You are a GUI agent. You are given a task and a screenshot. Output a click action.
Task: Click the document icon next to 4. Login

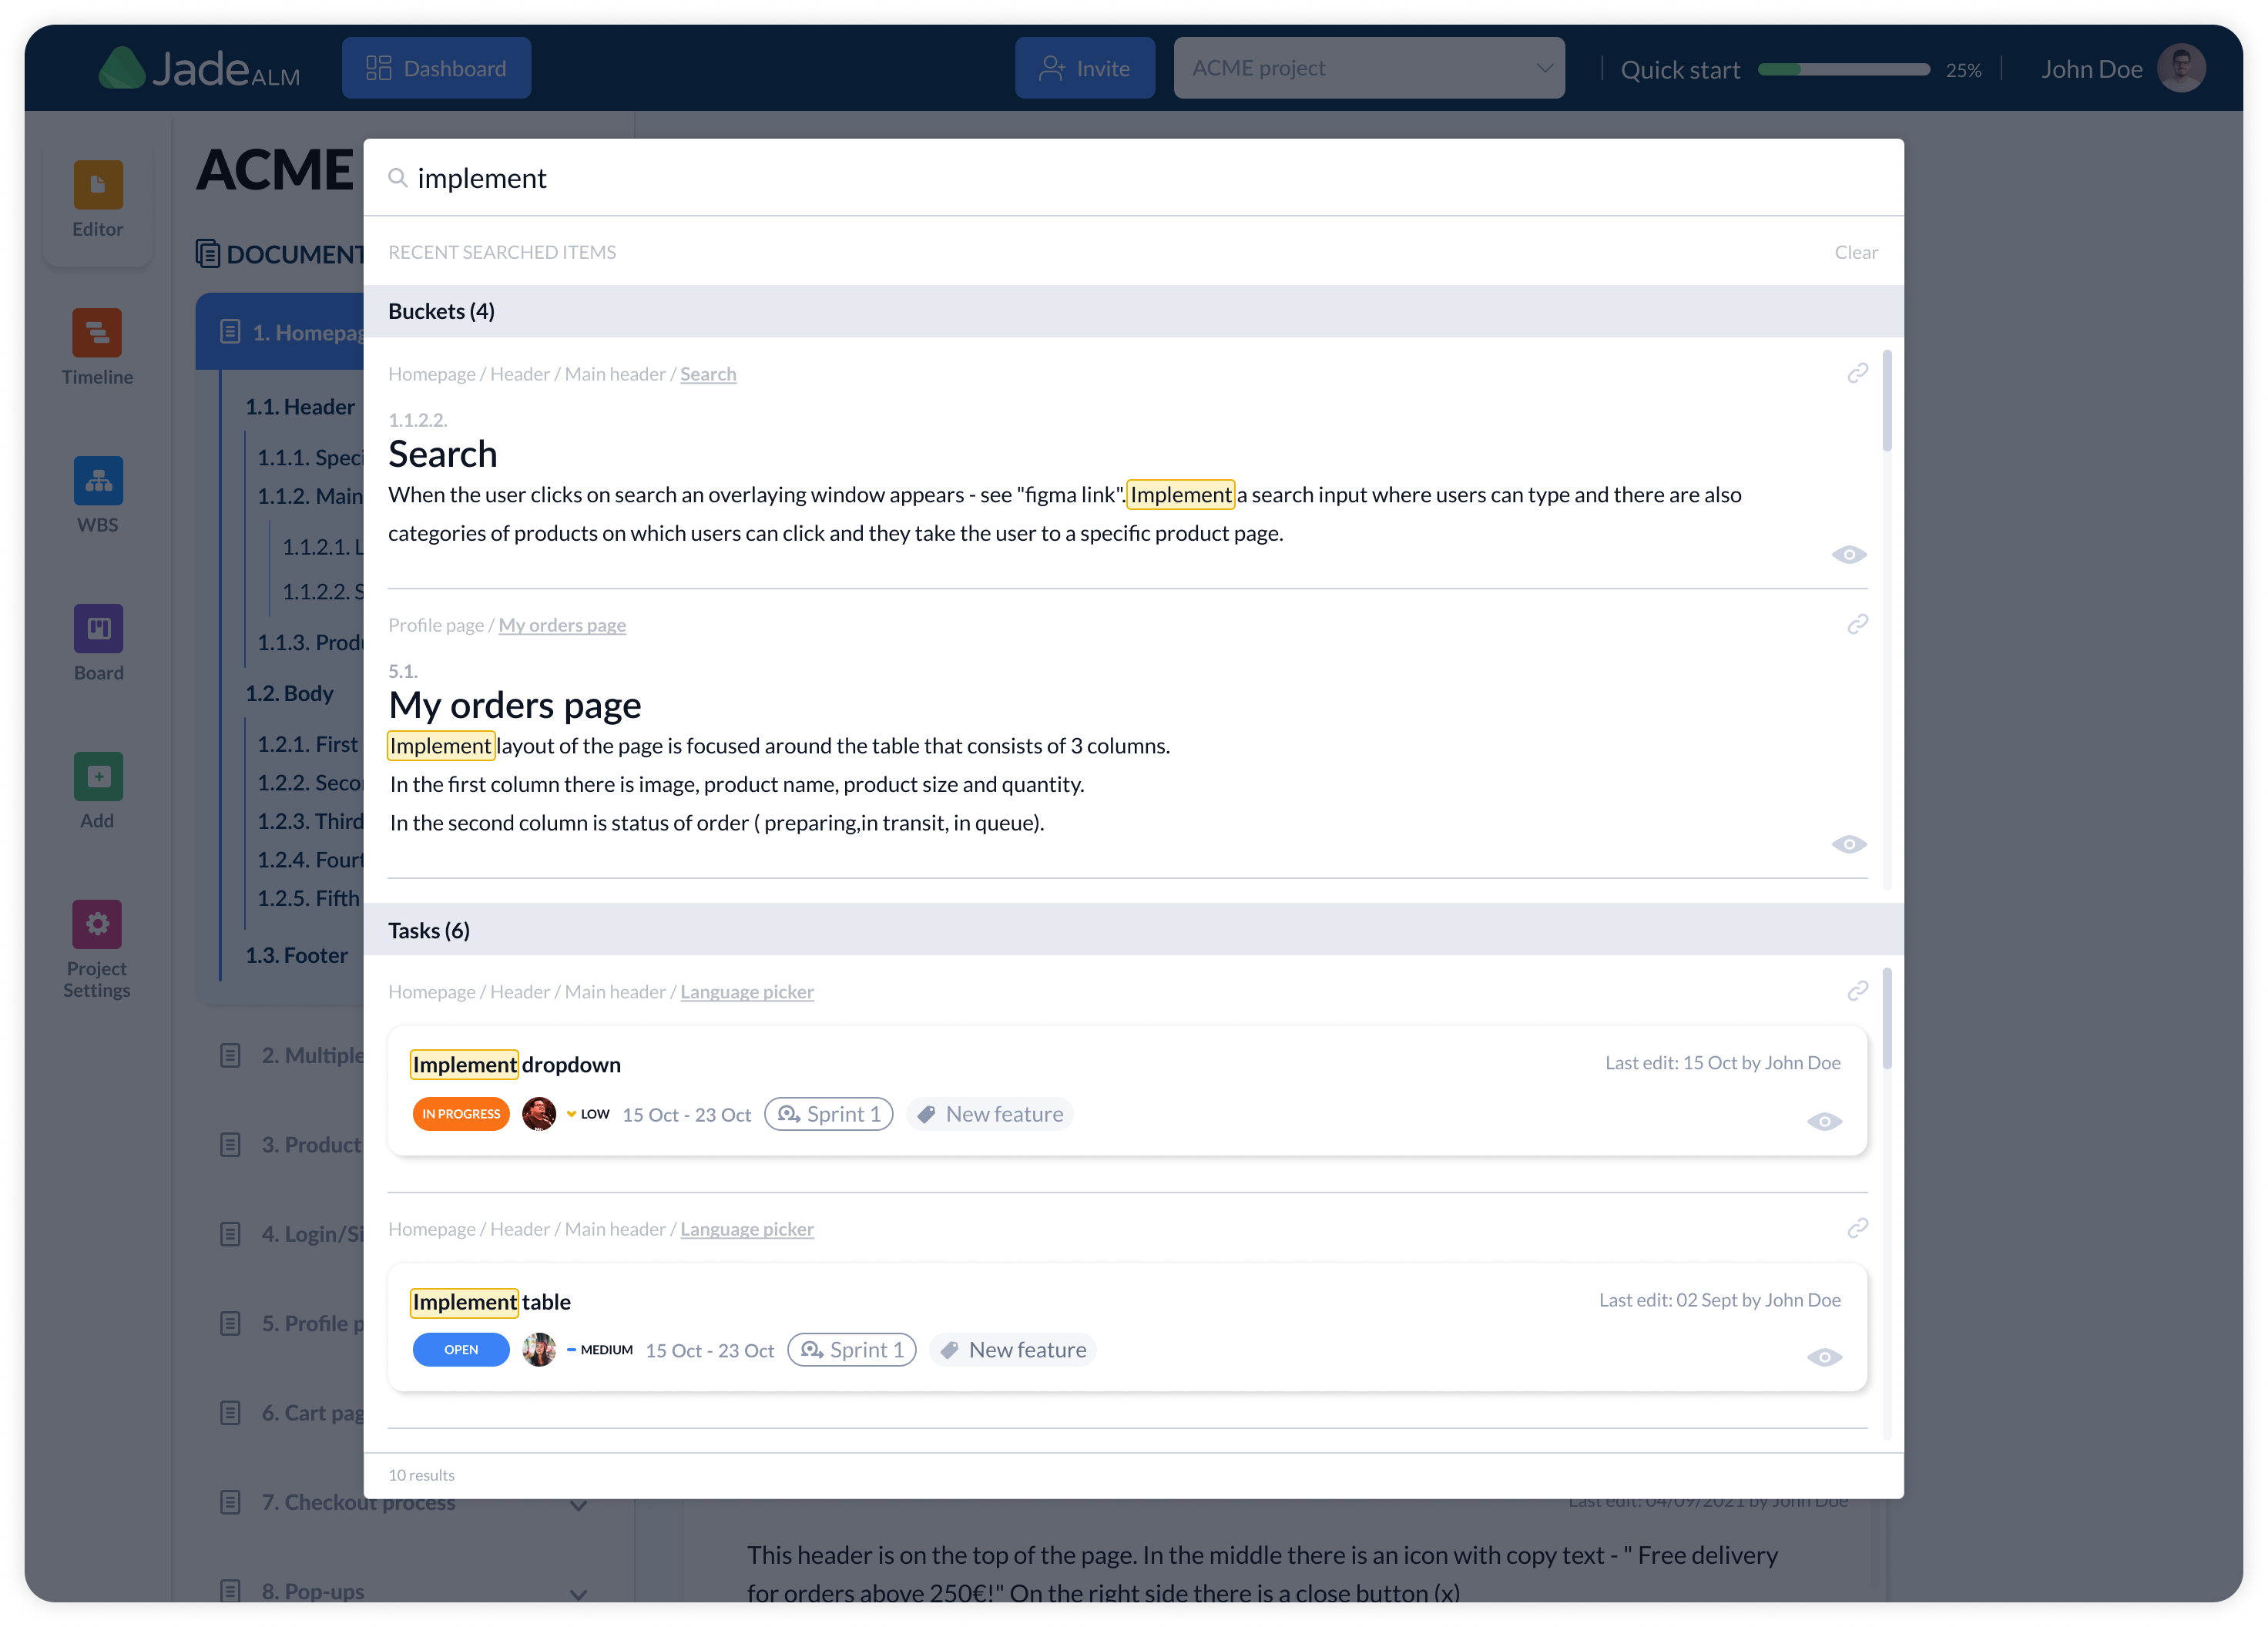tap(230, 1234)
